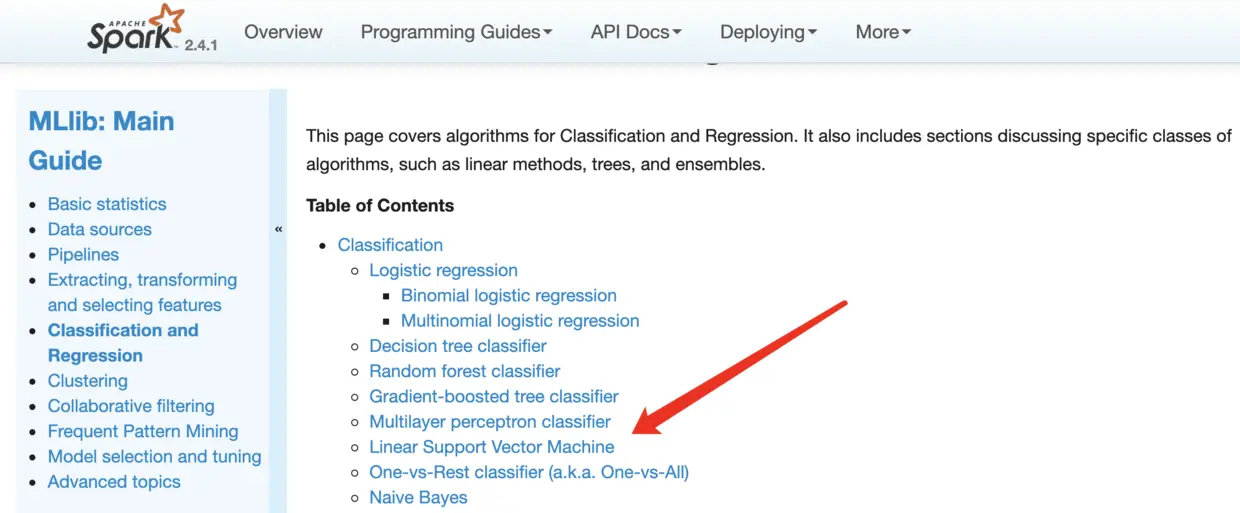Open One-vs-Rest classifier section
This screenshot has width=1240, height=513.
tap(529, 472)
